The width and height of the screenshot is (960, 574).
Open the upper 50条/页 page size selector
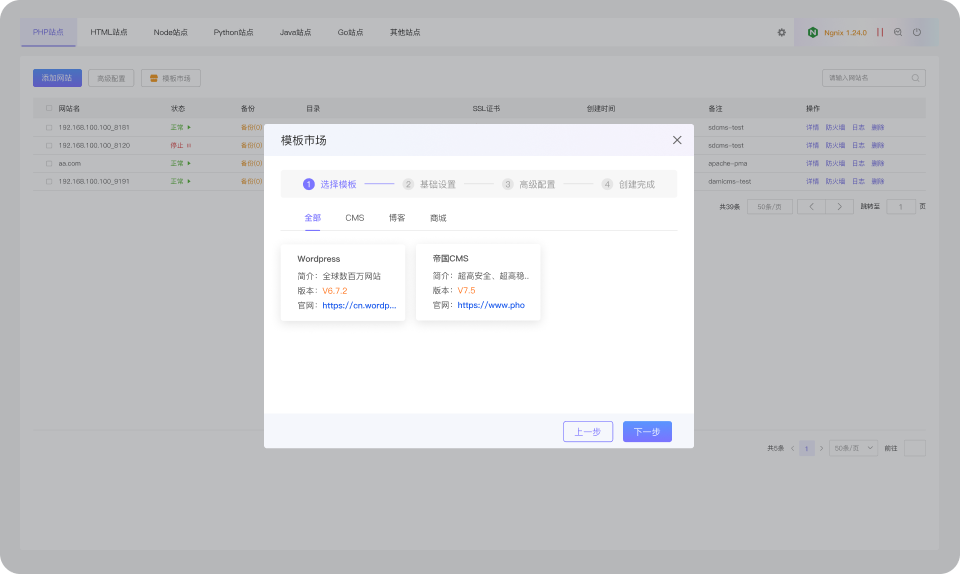tap(770, 207)
